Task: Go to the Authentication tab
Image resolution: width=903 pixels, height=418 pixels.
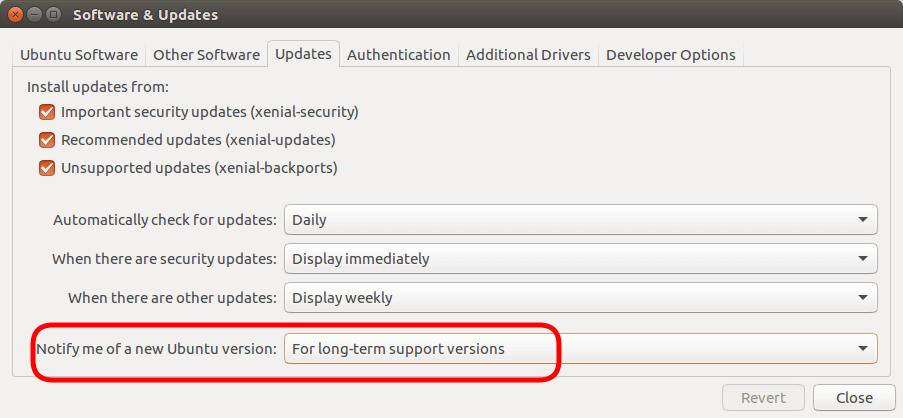Action: (399, 55)
